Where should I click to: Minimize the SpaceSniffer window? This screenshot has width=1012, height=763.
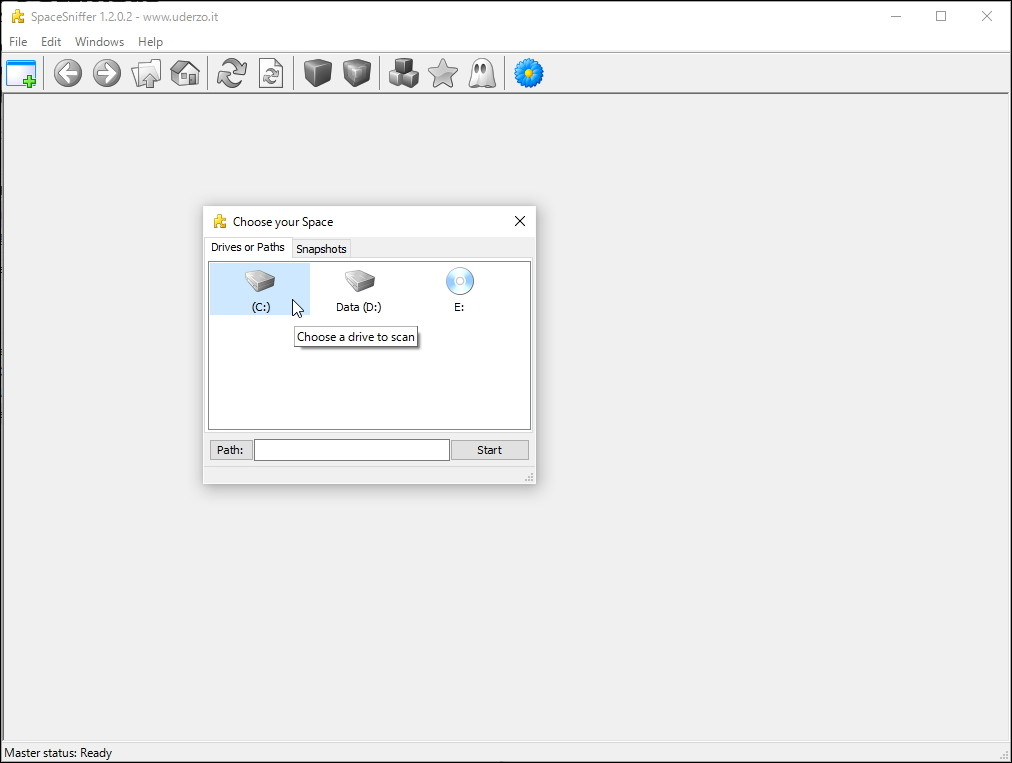coord(896,16)
